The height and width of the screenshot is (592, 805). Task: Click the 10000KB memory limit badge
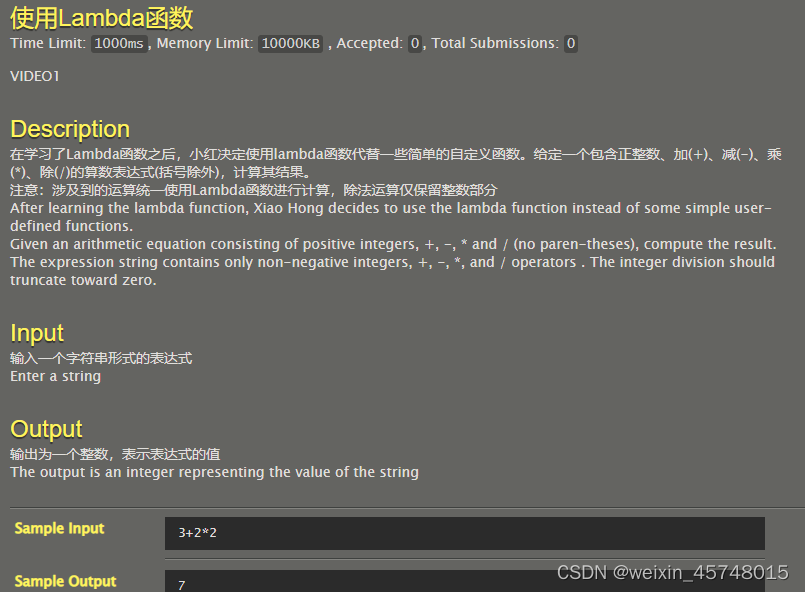[x=290, y=43]
